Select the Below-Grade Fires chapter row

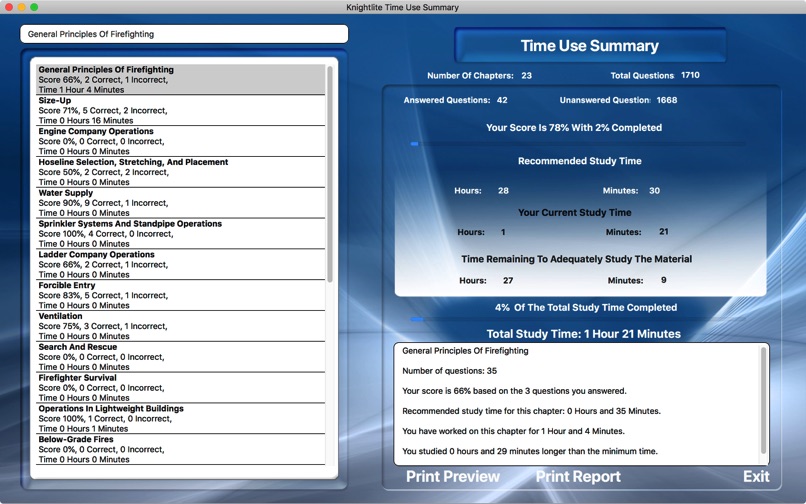180,449
